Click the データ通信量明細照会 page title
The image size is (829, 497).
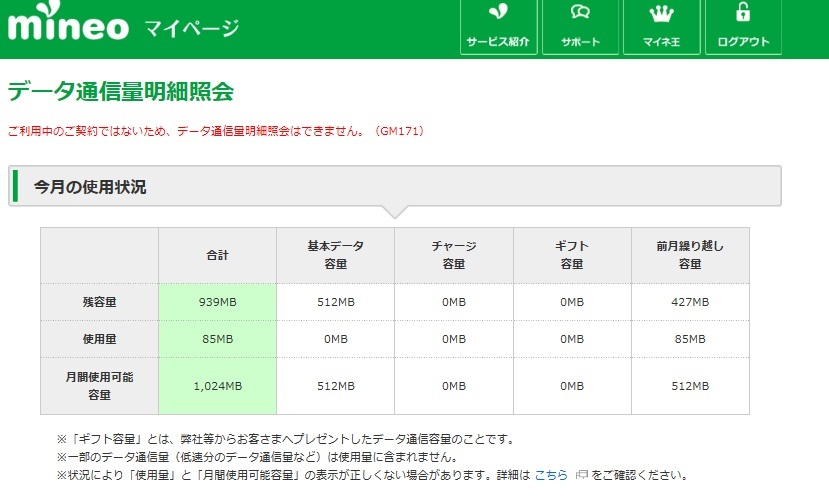tap(120, 92)
